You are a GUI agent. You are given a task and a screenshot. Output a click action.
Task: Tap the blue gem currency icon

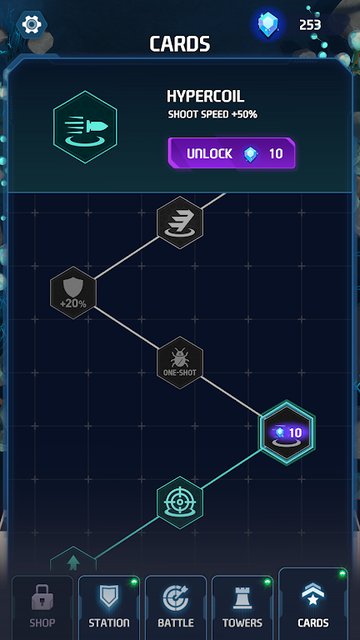click(x=267, y=24)
